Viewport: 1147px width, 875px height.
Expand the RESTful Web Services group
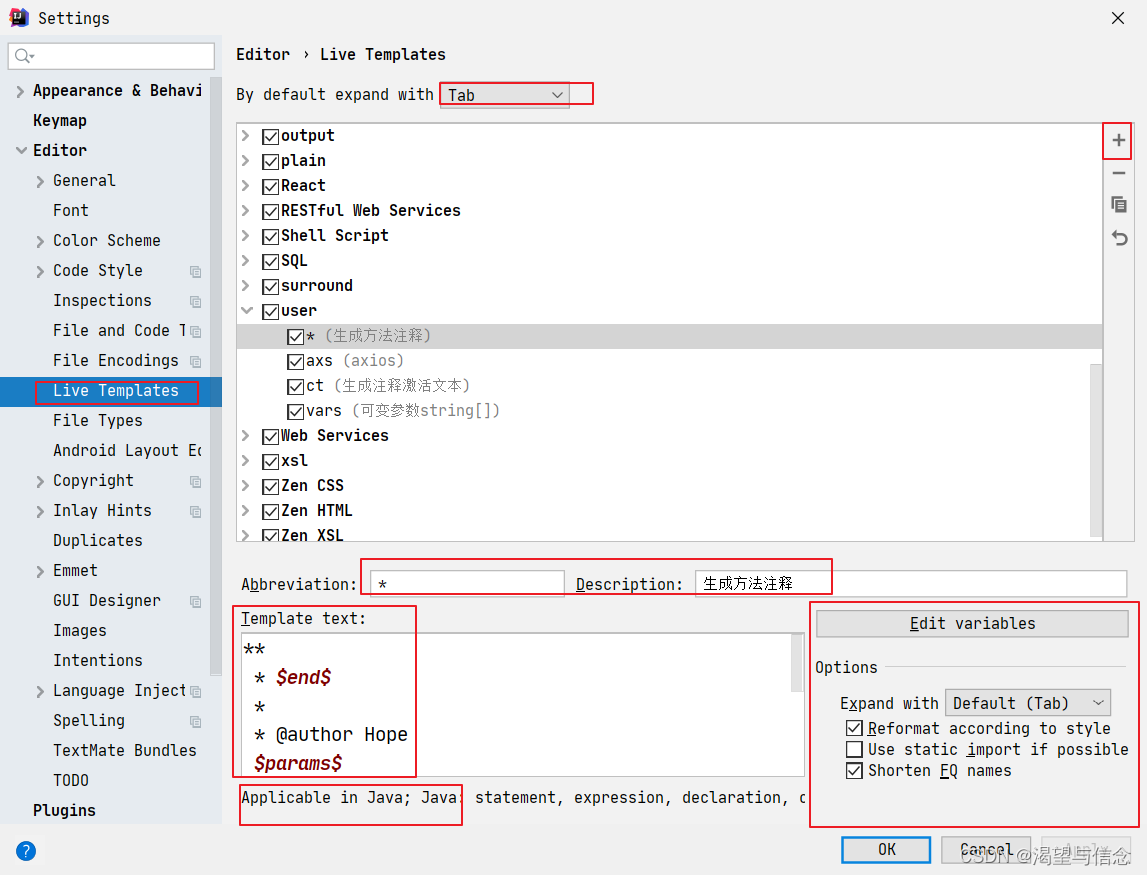point(247,211)
